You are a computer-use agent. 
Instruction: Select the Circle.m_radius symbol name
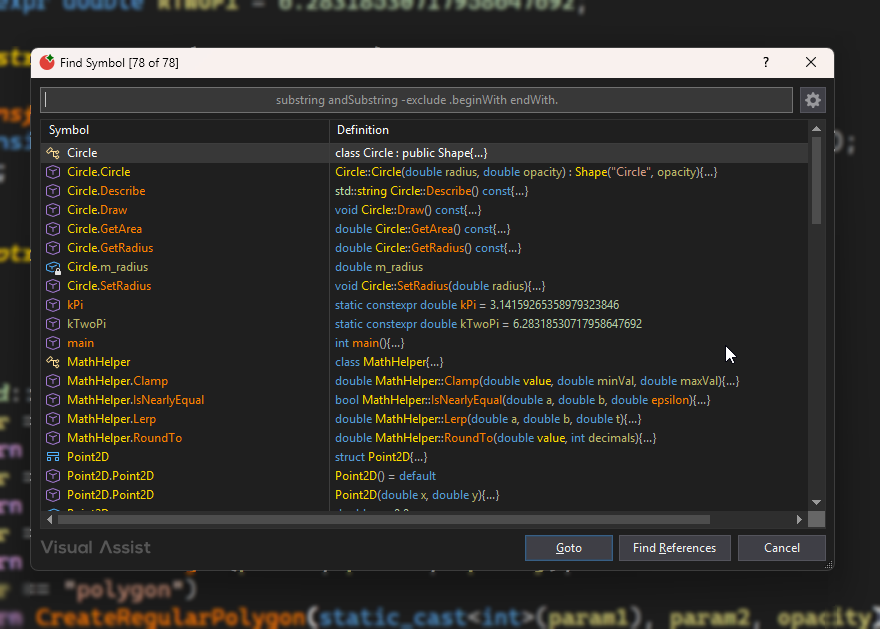[x=108, y=267]
